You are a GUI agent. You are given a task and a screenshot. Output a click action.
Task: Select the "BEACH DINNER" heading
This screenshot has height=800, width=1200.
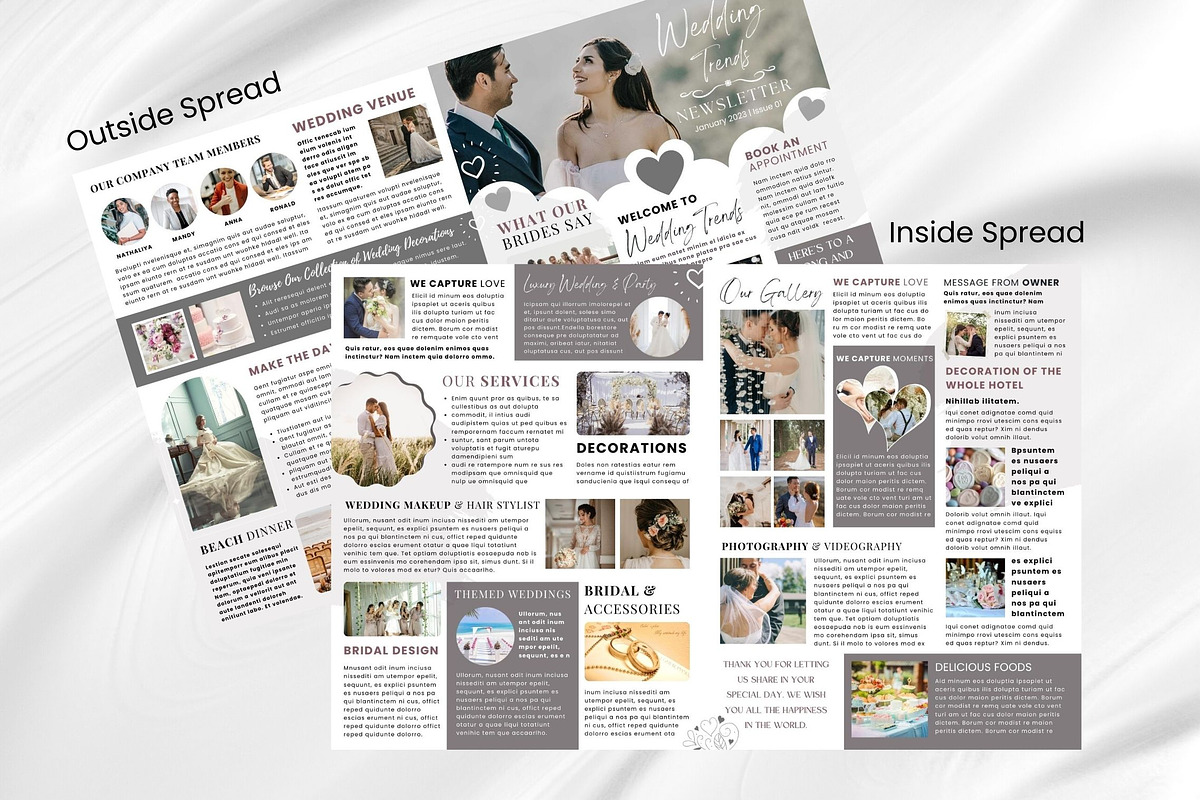pyautogui.click(x=247, y=535)
